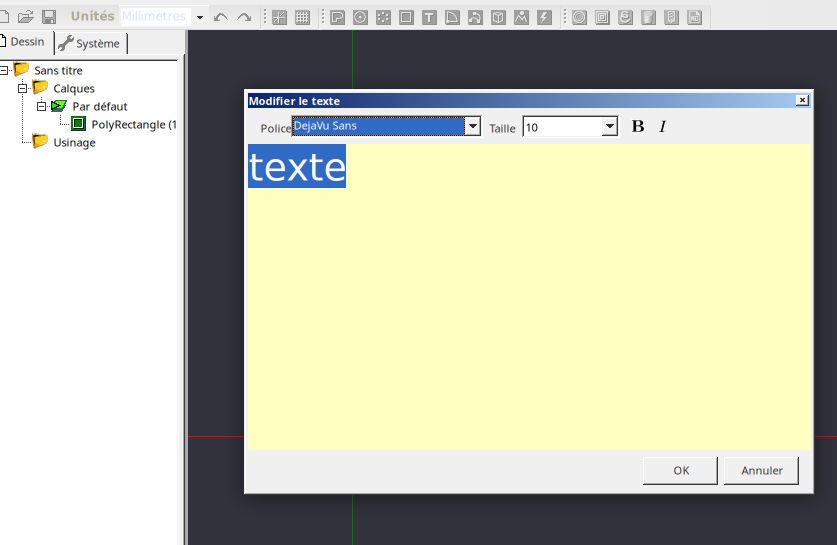Select the Rectangle drawing tool icon
The height and width of the screenshot is (545, 837).
click(406, 17)
